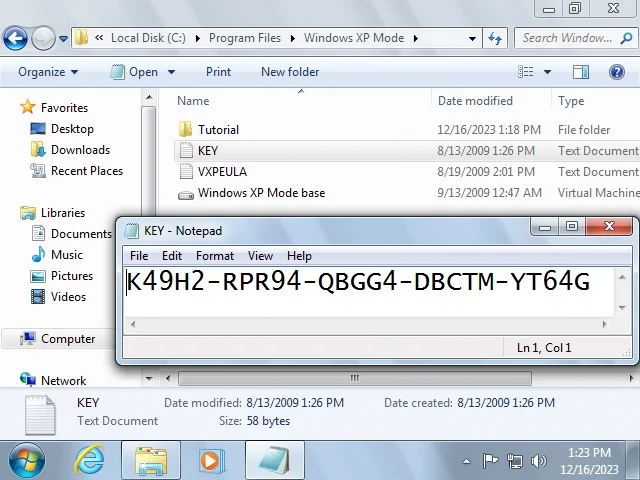Screen dimensions: 640x480
Task: Click the Explorer horizontal scrollbar thumb
Action: pyautogui.click(x=355, y=378)
